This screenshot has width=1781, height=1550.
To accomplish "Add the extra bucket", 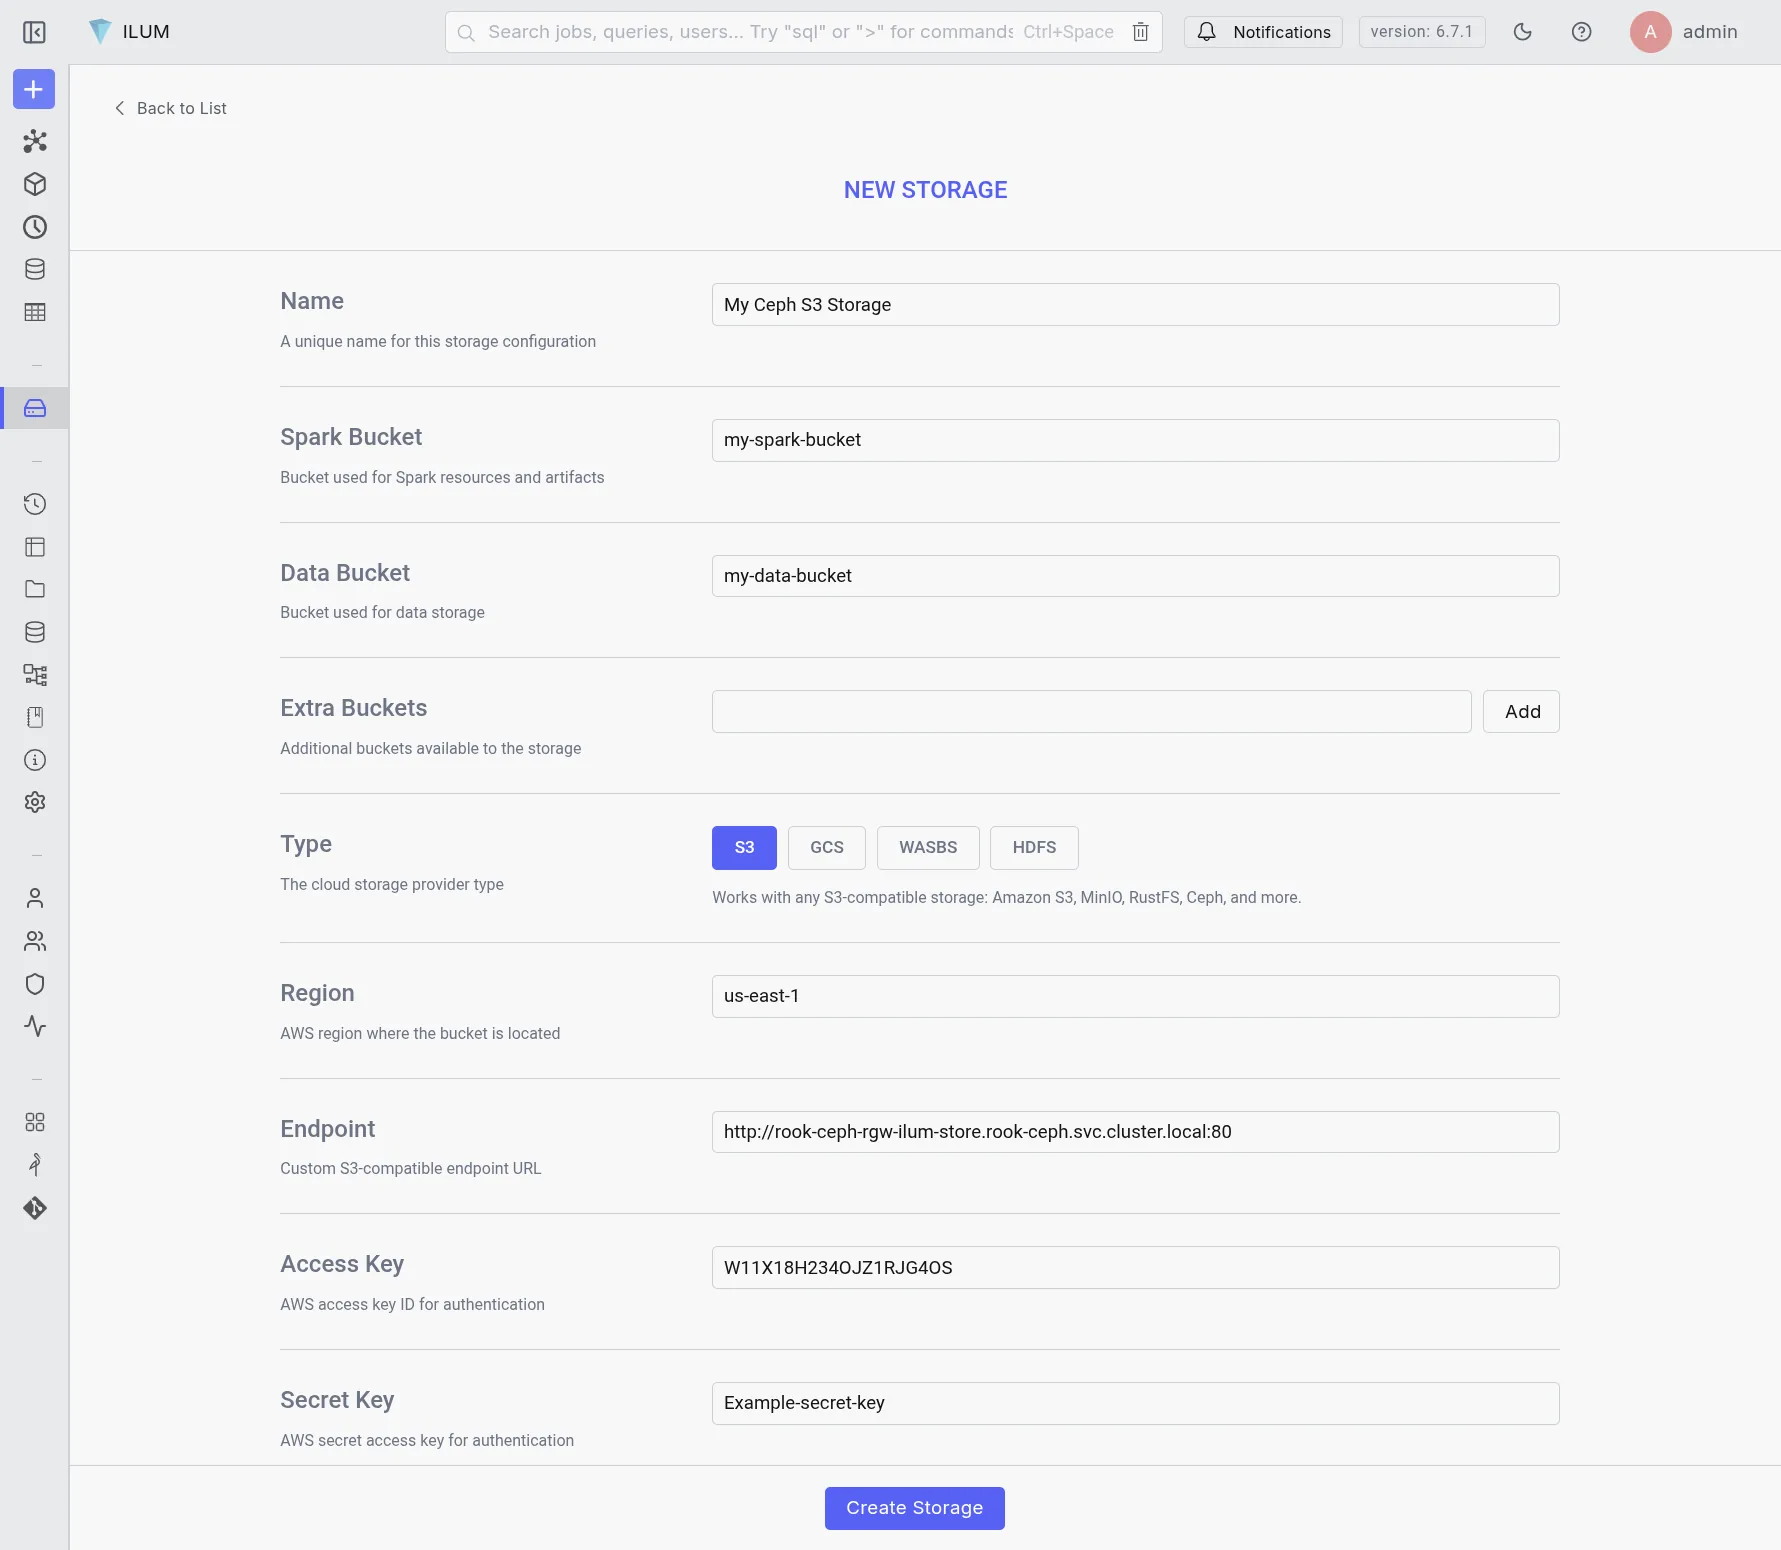I will [1521, 711].
